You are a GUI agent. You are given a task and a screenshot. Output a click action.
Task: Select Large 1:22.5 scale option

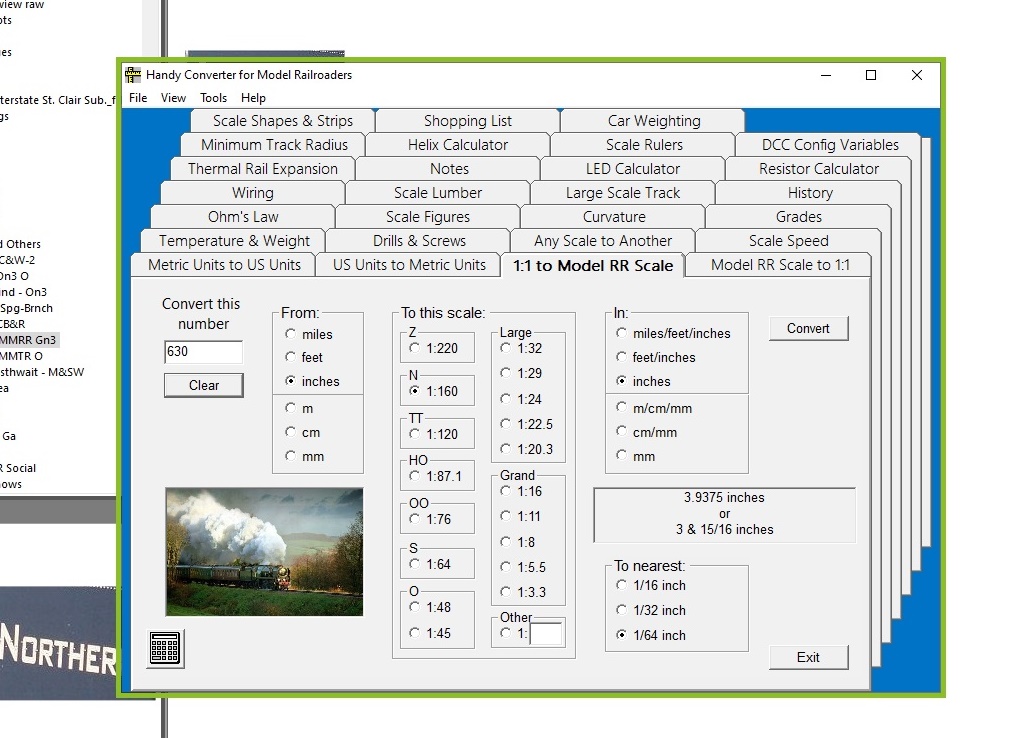[506, 424]
